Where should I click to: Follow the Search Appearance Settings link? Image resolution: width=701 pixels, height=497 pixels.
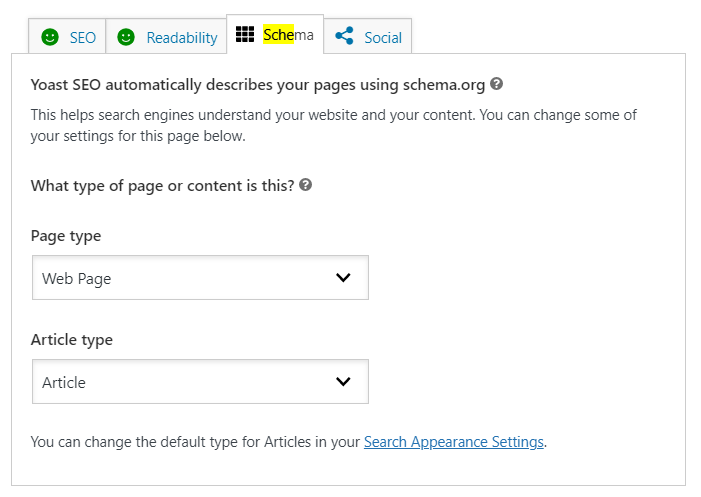[454, 442]
